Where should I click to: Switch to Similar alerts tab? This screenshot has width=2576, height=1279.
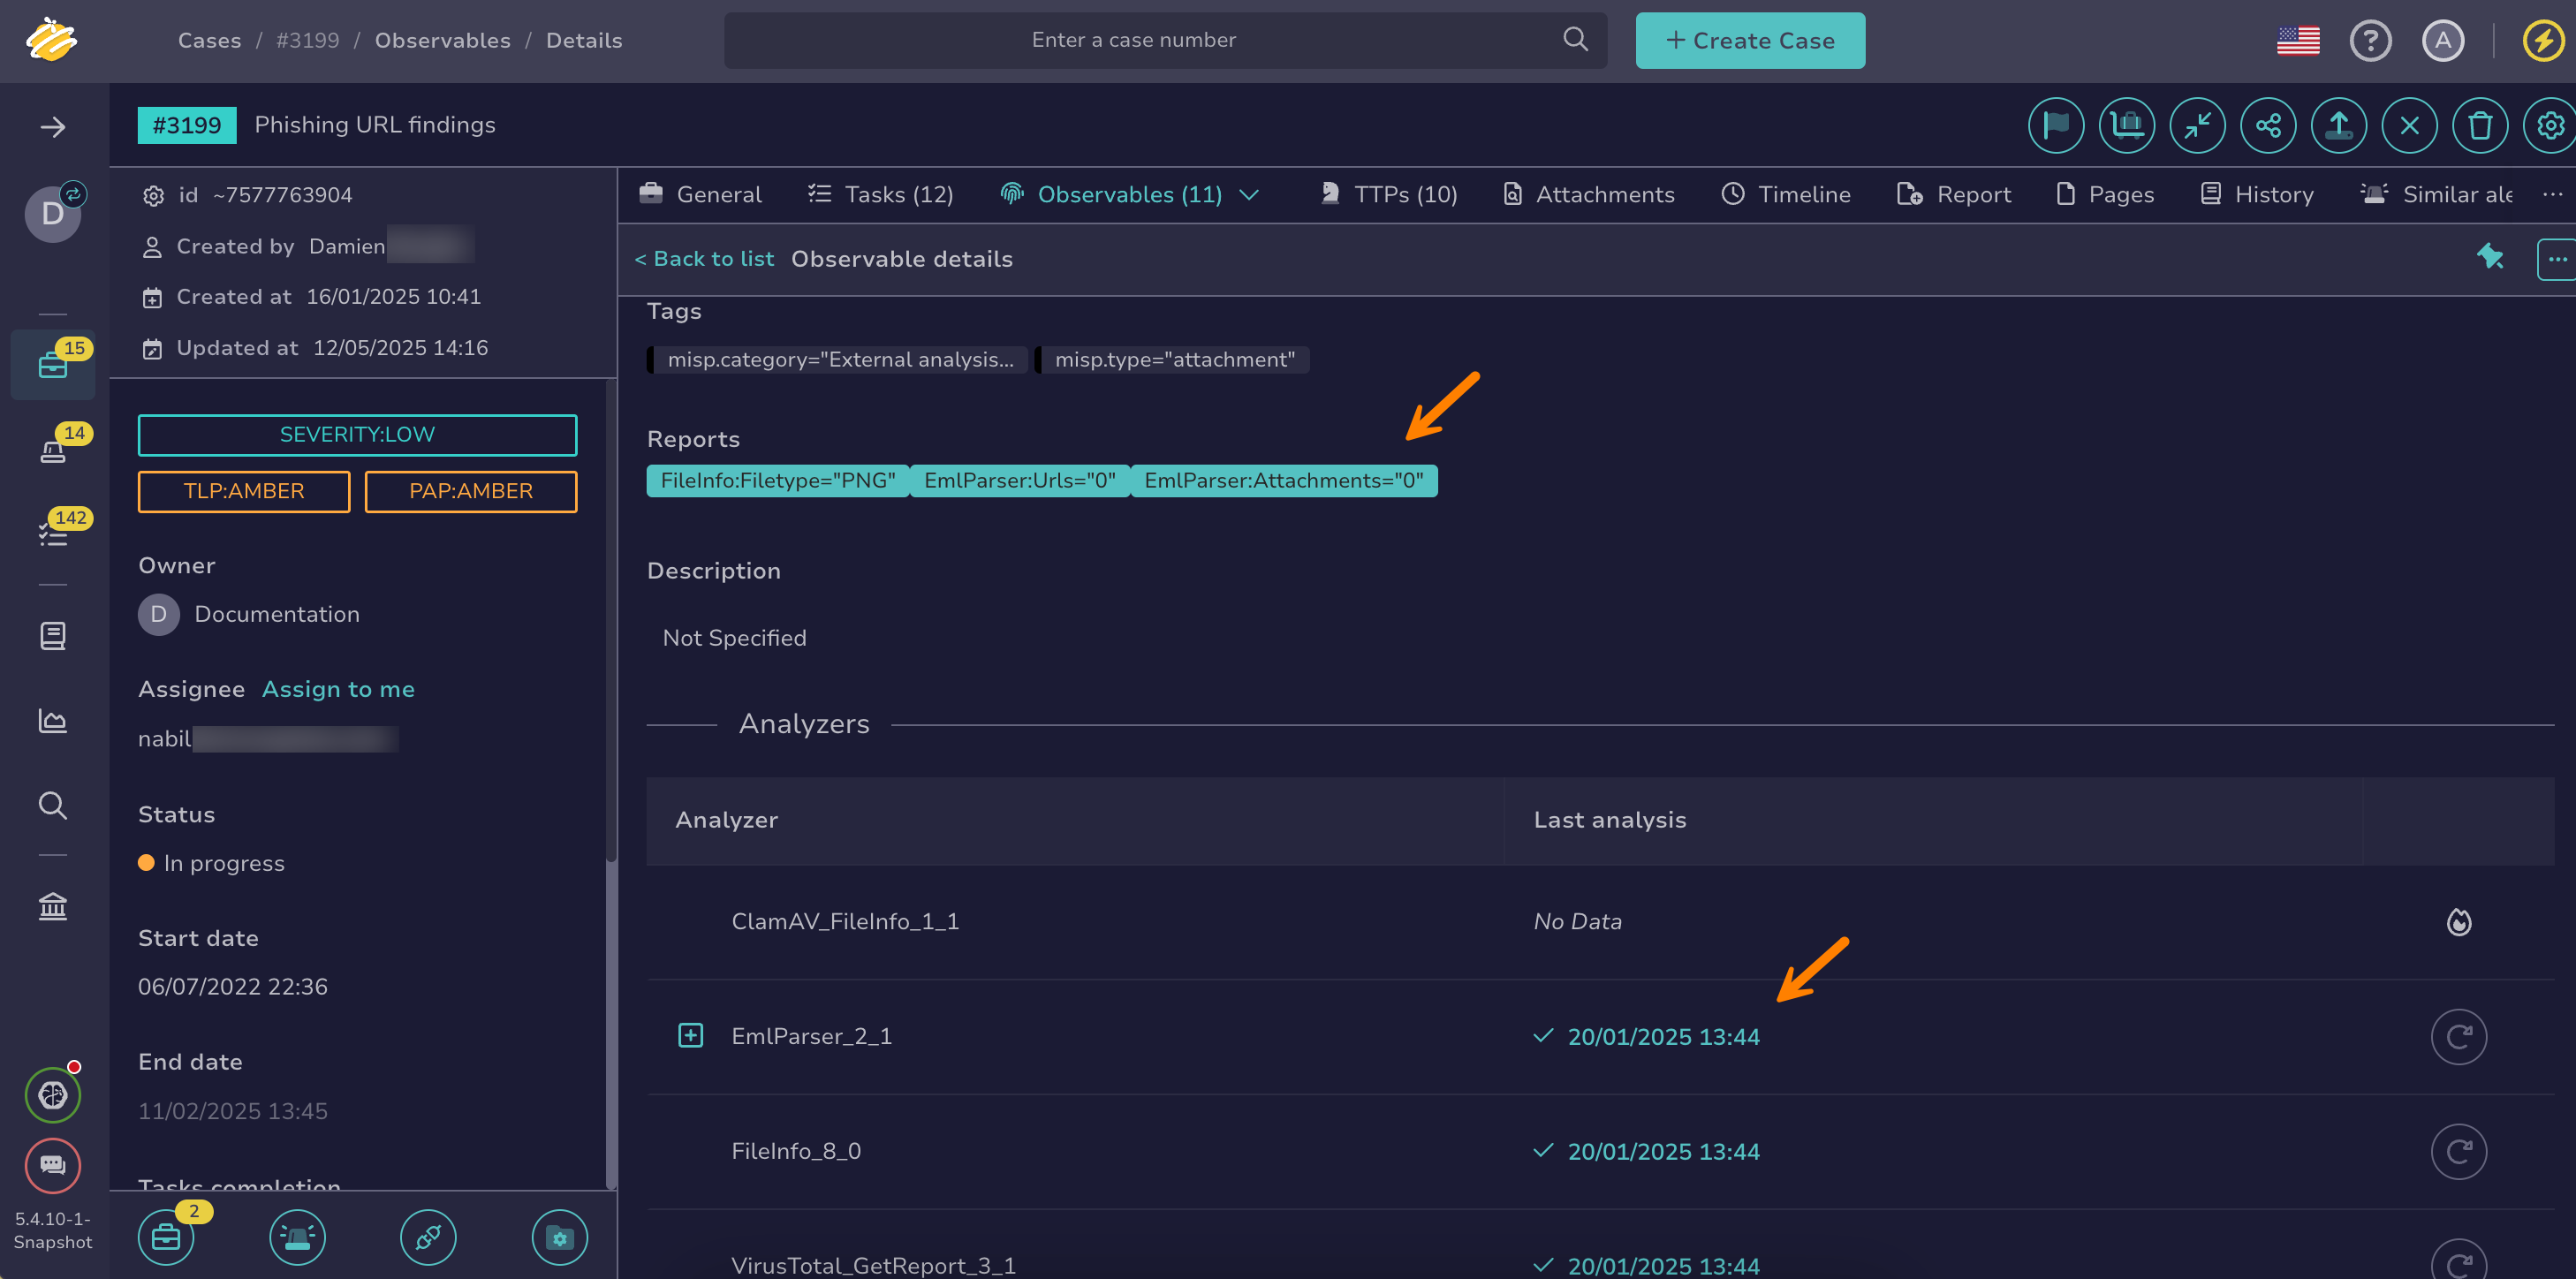[x=2436, y=194]
